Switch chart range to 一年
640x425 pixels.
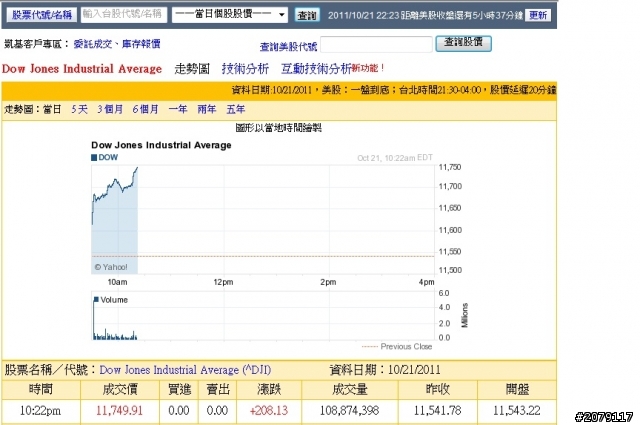pos(178,109)
